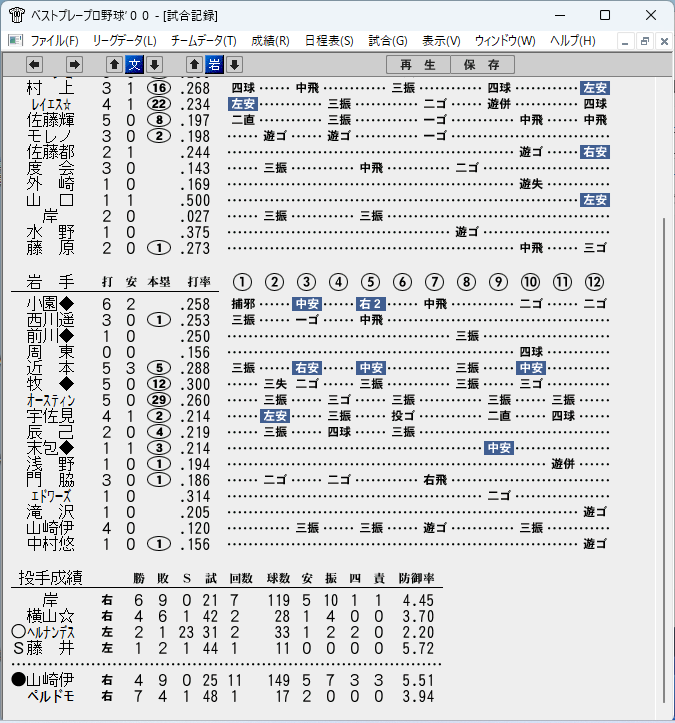Click ERA value 2.20 for ヘルナンデス
Screen dimensions: 675x723
pyautogui.click(x=418, y=632)
